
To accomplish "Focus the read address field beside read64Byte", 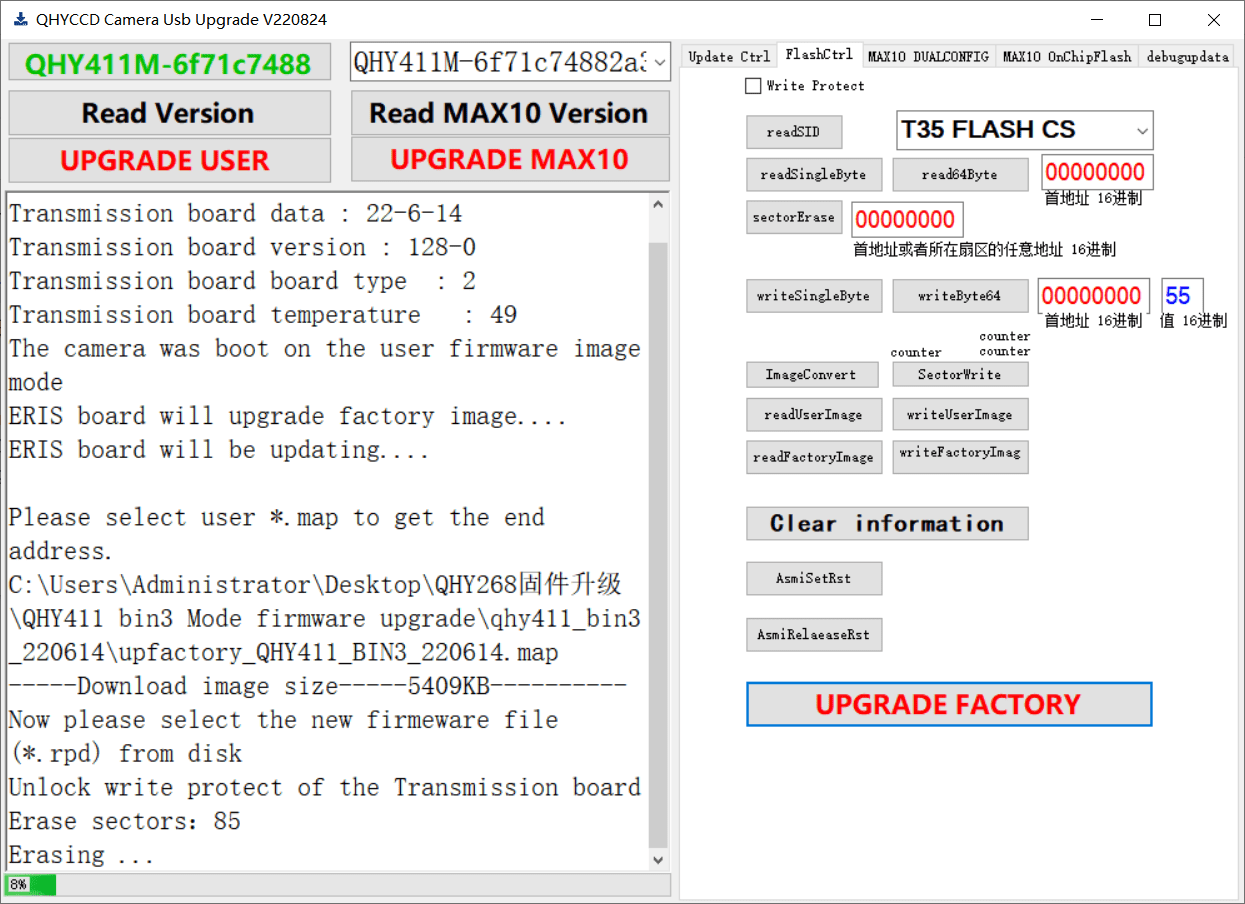I will (x=1097, y=172).
